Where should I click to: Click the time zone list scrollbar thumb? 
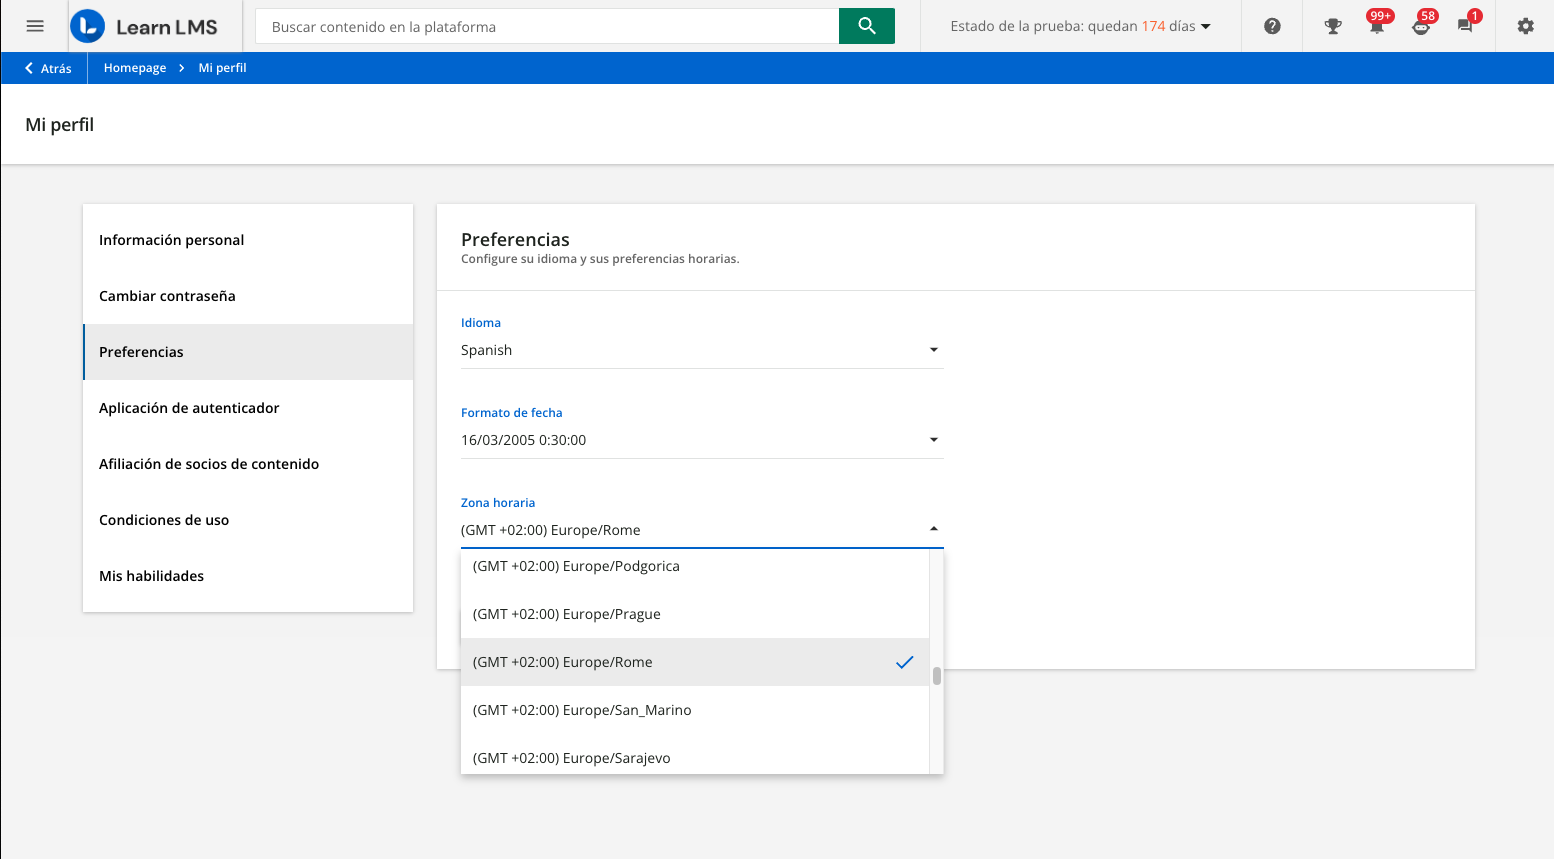tap(937, 676)
